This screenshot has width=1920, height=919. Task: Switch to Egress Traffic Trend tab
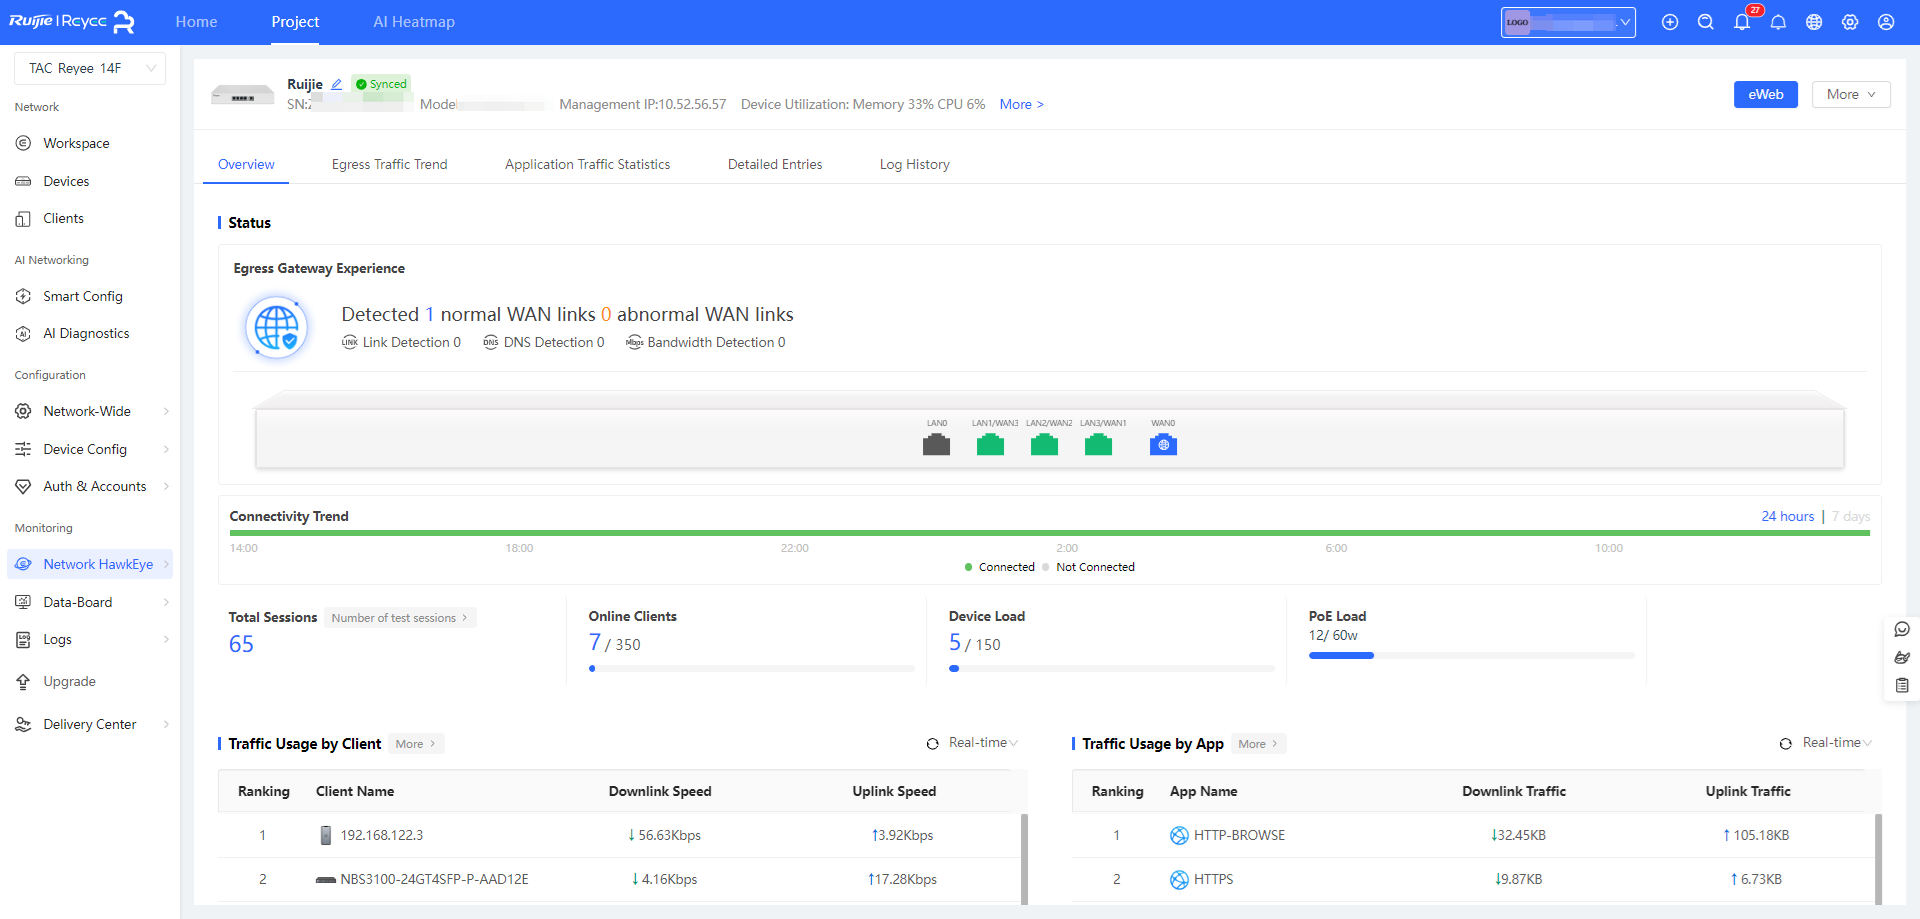[389, 164]
